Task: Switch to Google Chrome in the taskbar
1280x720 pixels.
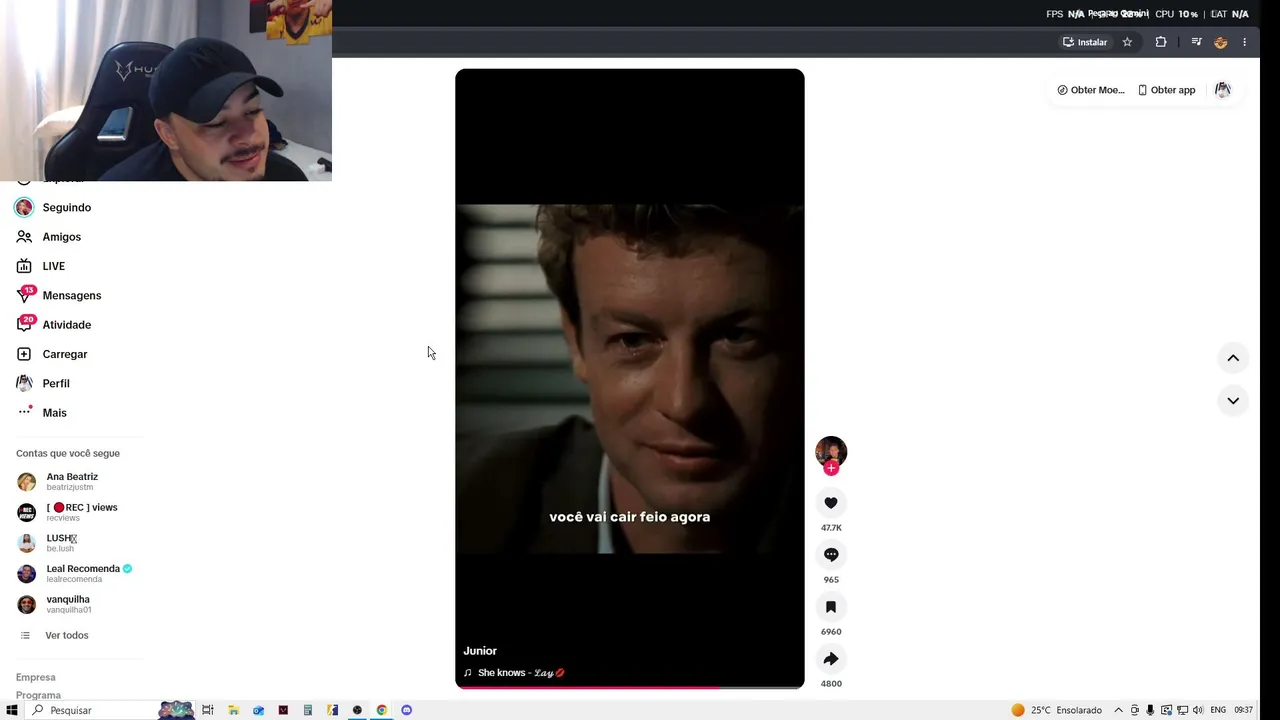Action: [x=382, y=710]
